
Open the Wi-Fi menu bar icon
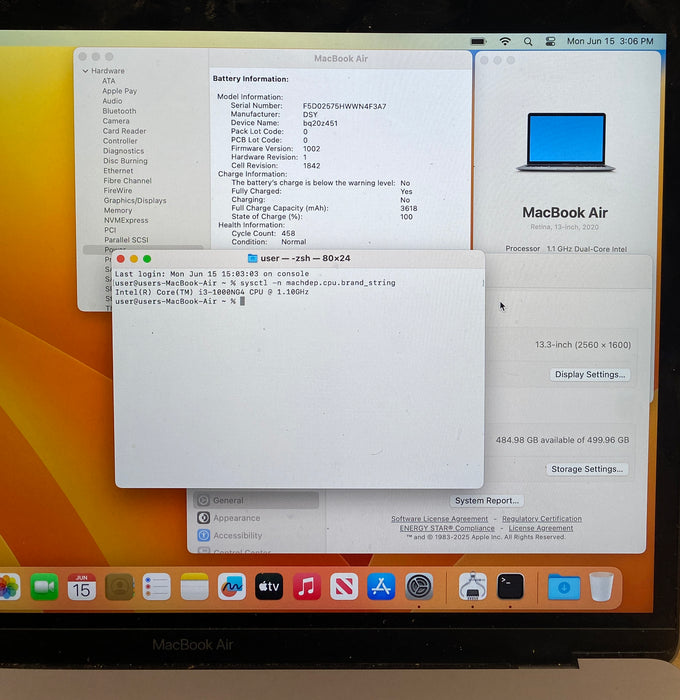click(505, 42)
